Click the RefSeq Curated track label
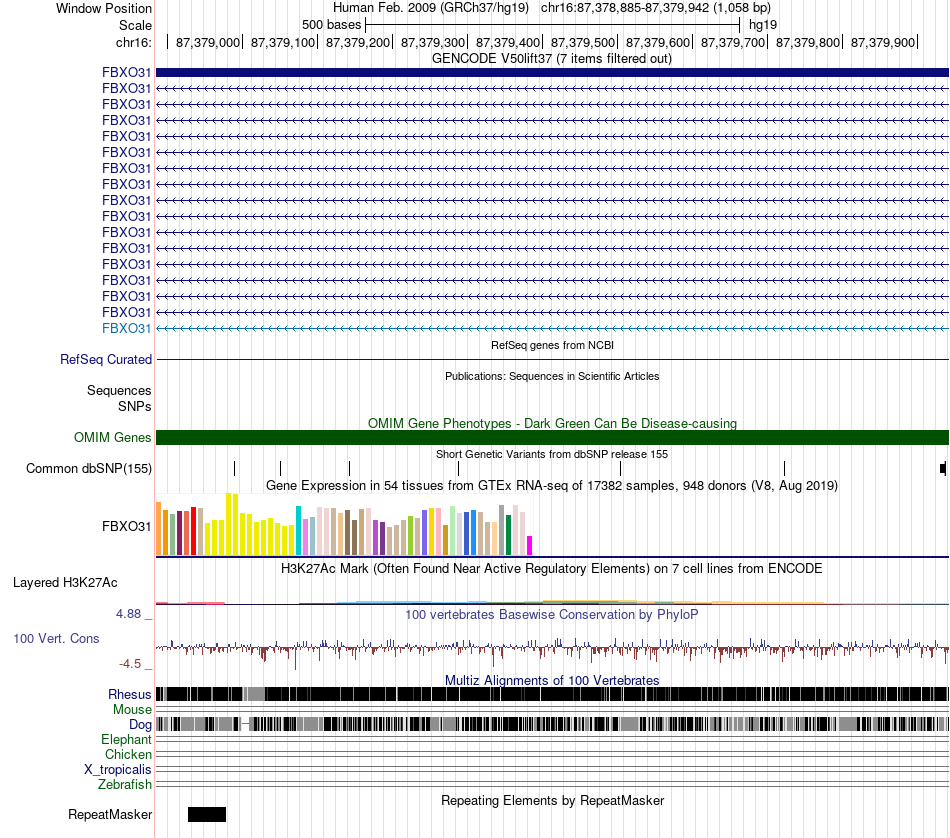The image size is (950, 838). click(106, 359)
